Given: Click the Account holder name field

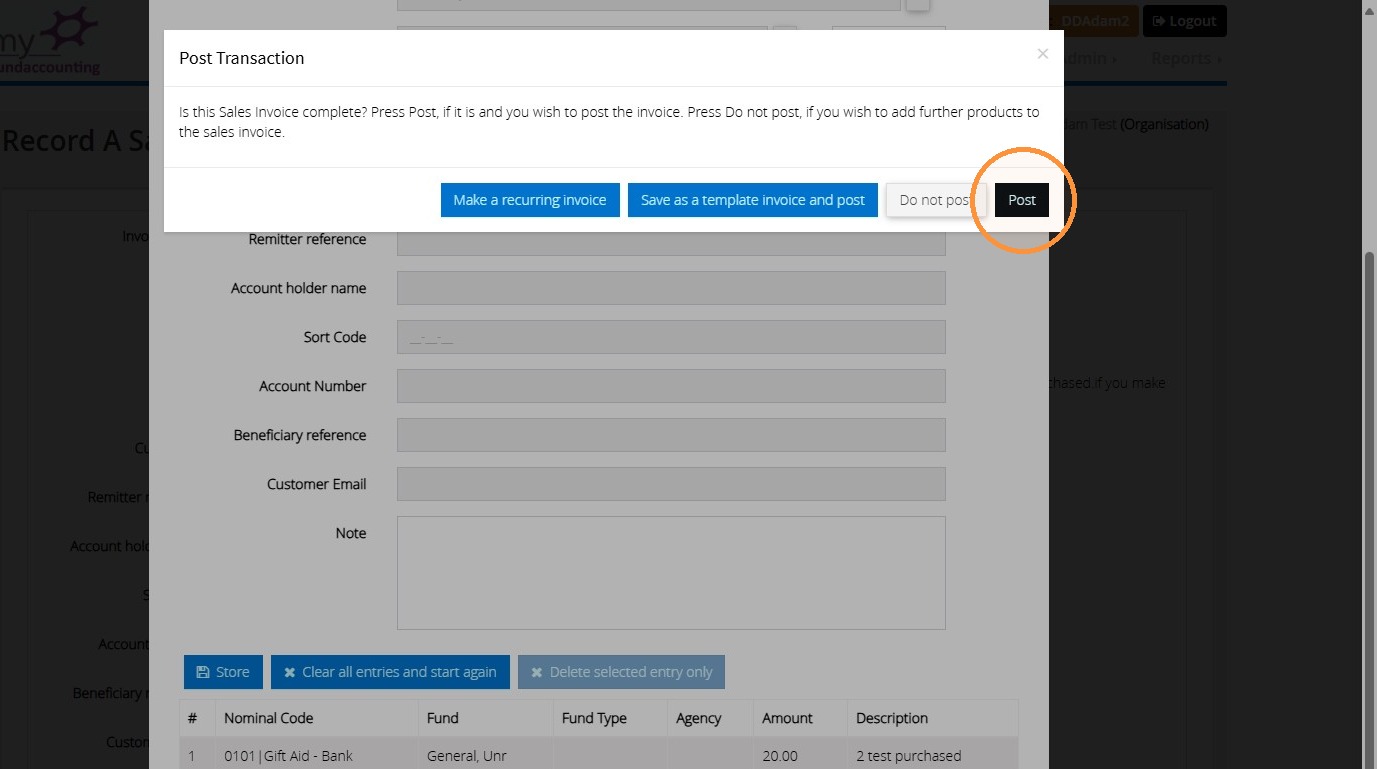Looking at the screenshot, I should (671, 288).
